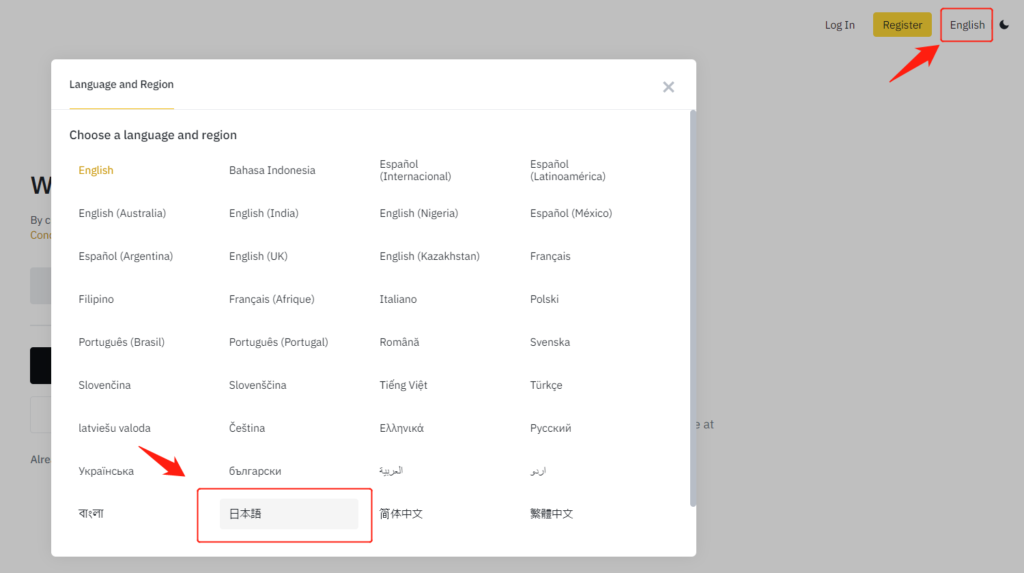Pick Ελληνικά language

point(402,428)
